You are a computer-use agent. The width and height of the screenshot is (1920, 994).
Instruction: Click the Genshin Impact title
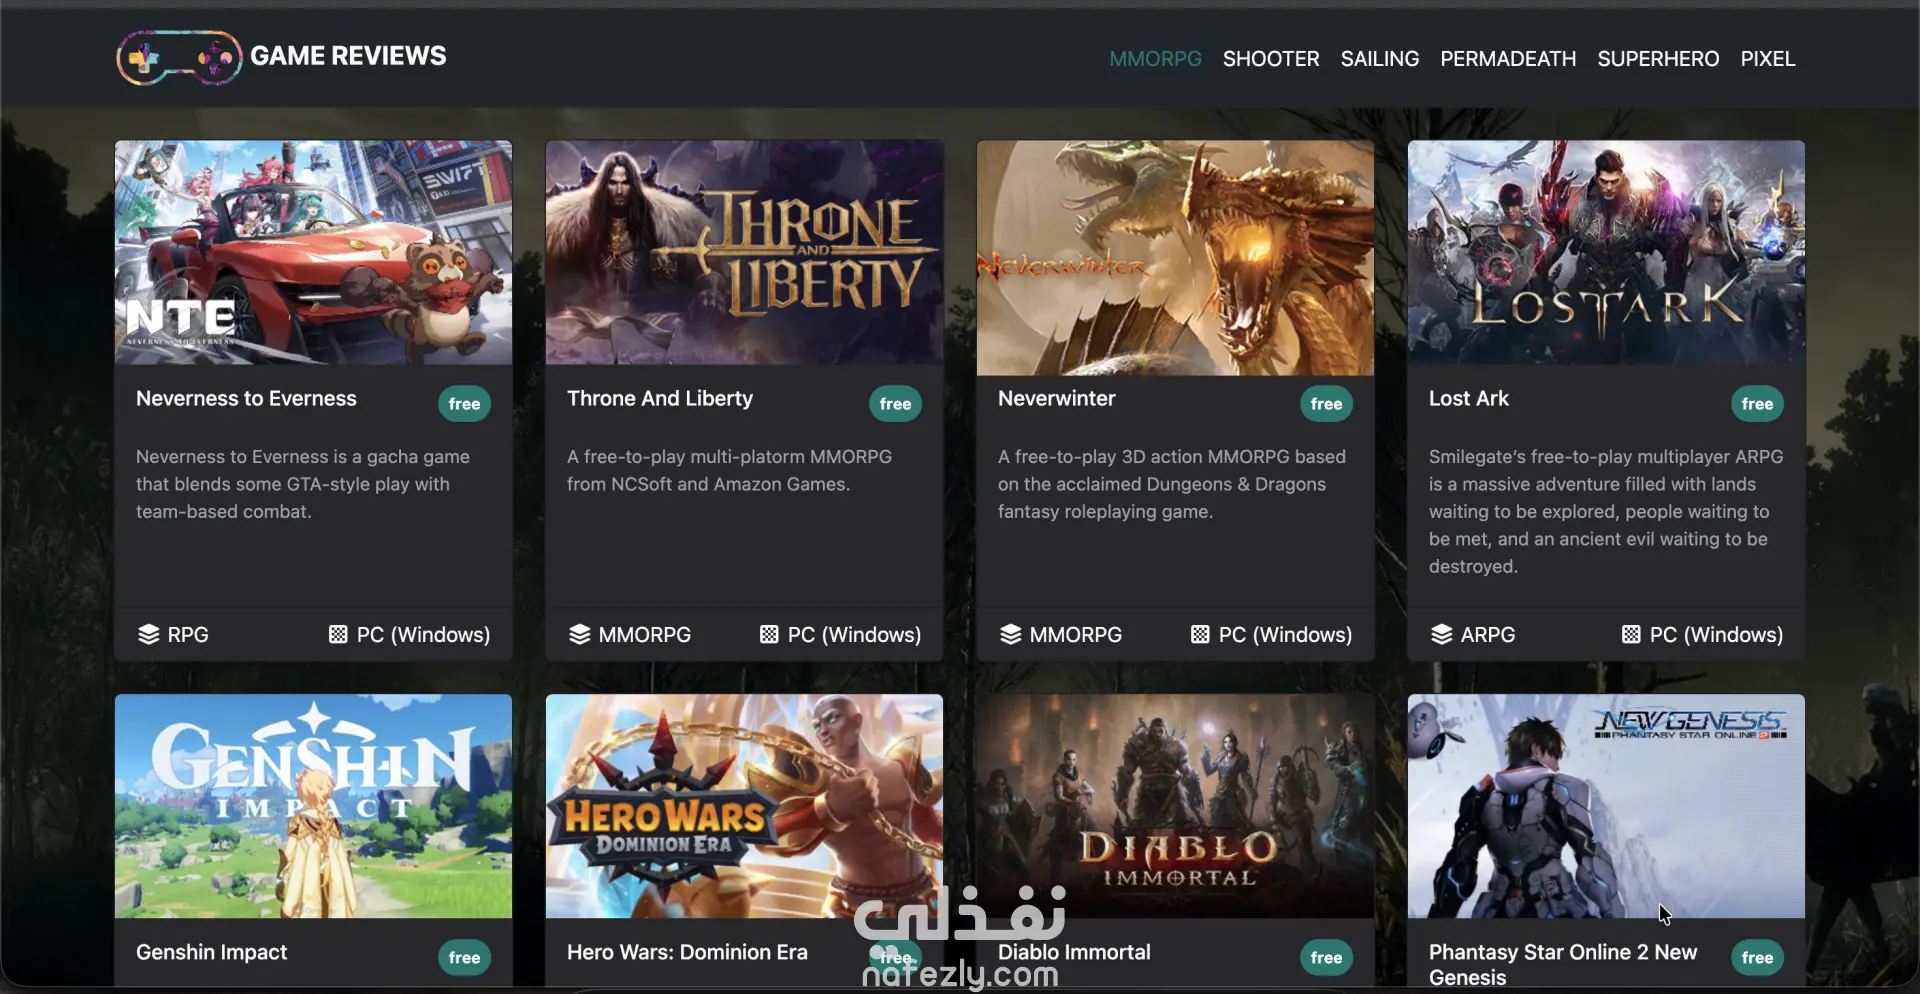tap(211, 952)
